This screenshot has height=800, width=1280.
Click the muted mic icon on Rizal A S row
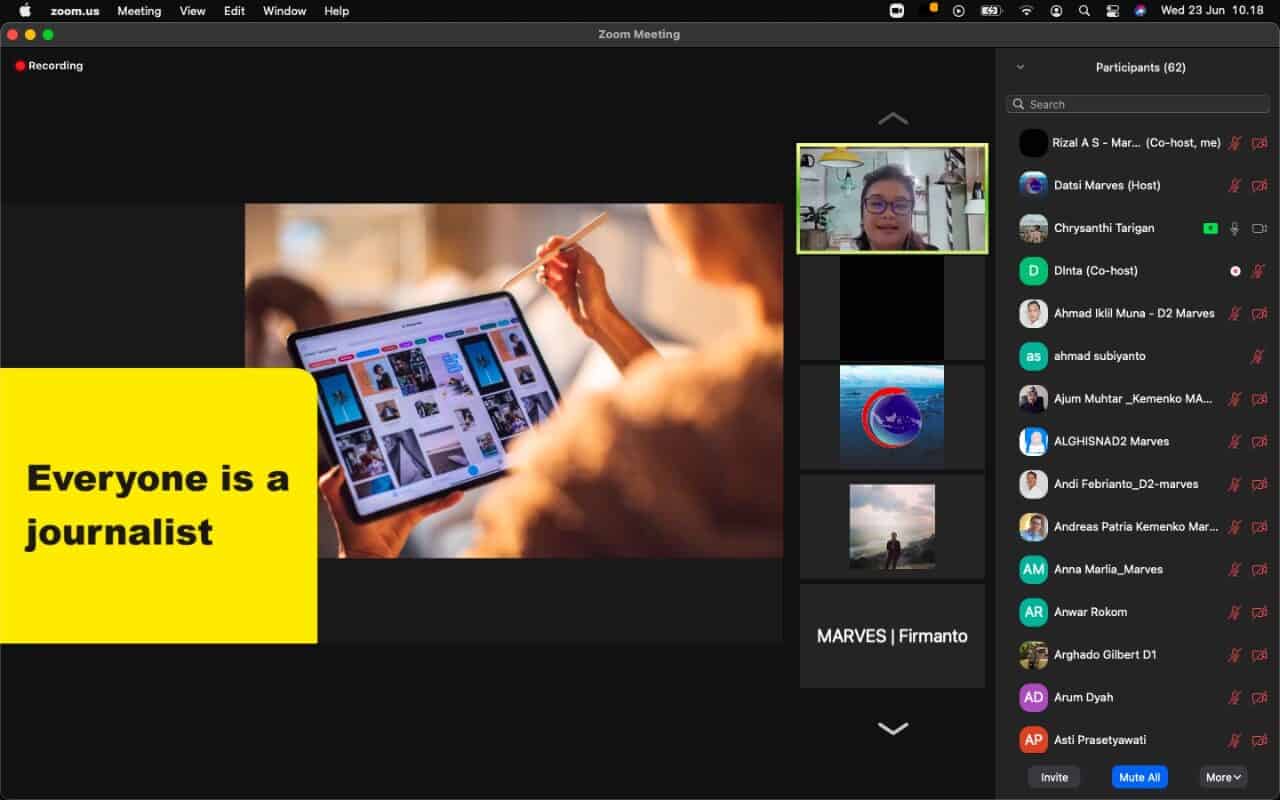click(x=1235, y=143)
